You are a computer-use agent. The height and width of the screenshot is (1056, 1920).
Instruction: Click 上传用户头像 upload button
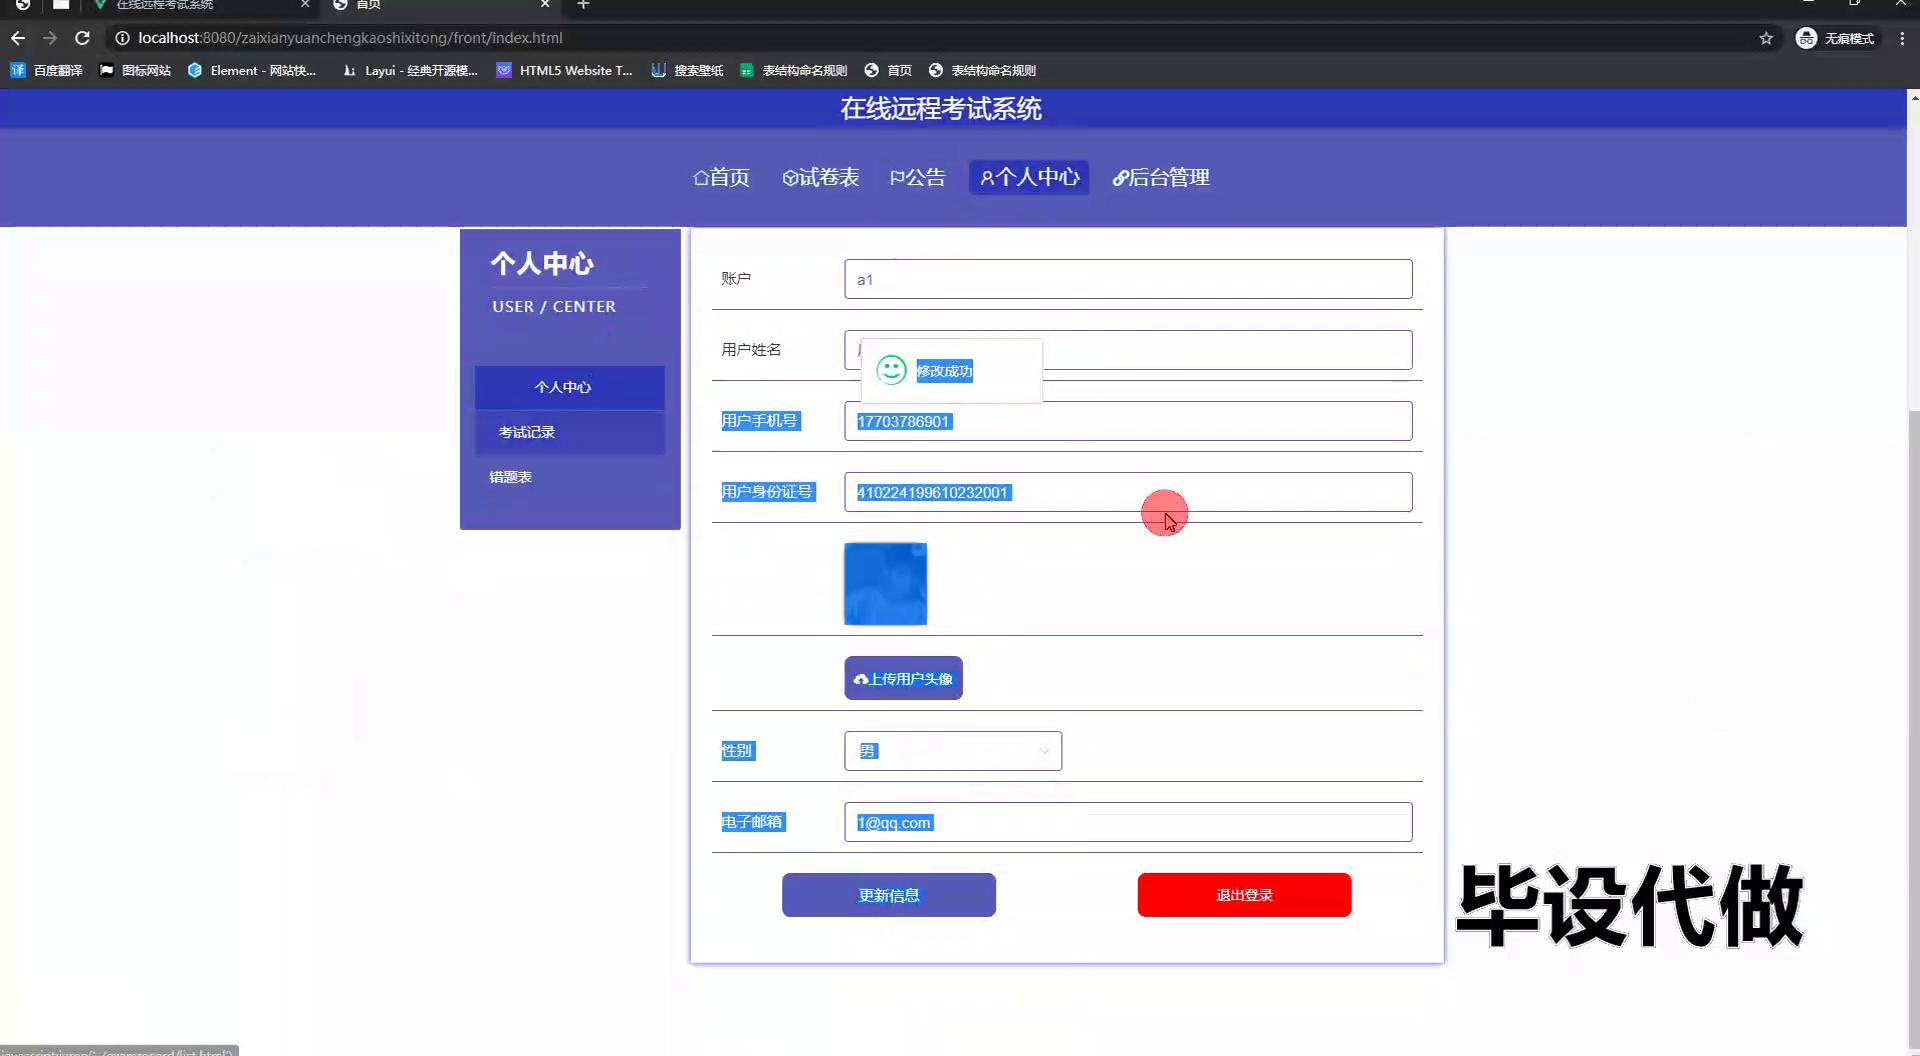pos(903,678)
